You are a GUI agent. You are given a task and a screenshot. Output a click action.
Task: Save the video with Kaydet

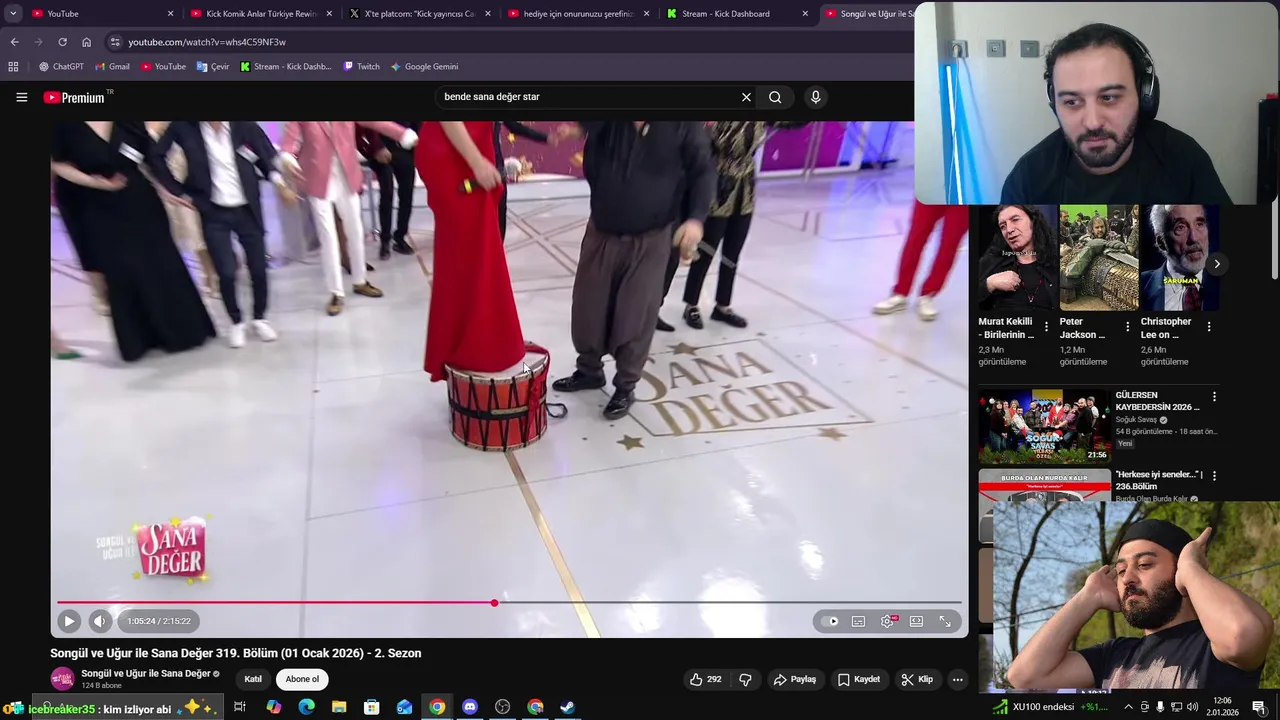(859, 679)
